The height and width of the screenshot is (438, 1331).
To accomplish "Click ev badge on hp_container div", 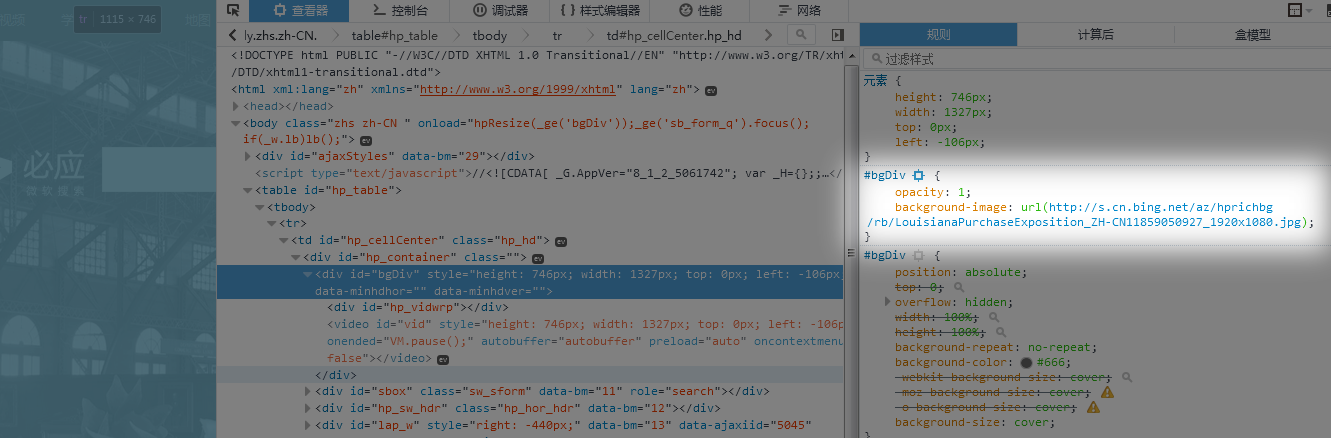I will tap(540, 258).
